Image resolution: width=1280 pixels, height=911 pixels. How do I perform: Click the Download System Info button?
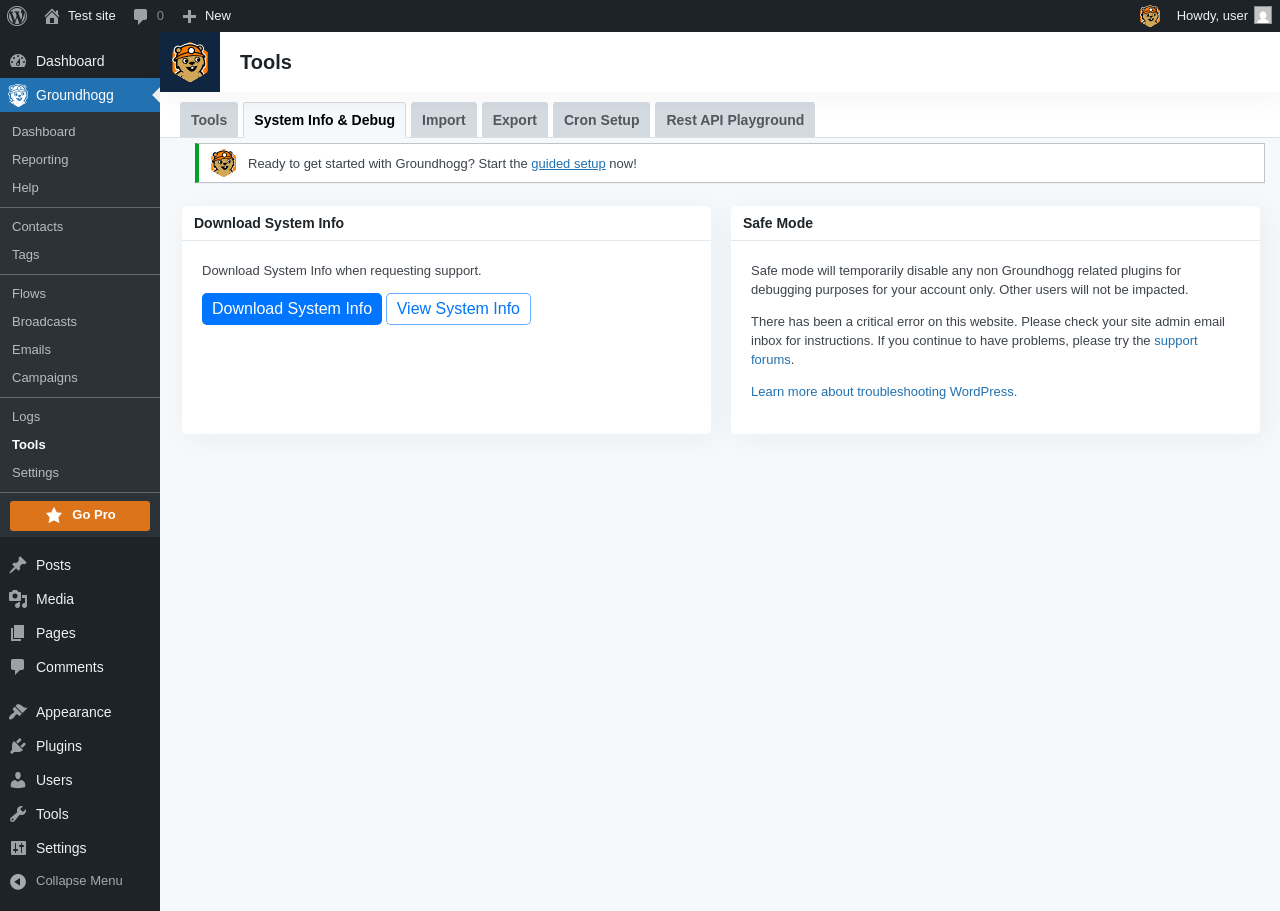pyautogui.click(x=292, y=309)
